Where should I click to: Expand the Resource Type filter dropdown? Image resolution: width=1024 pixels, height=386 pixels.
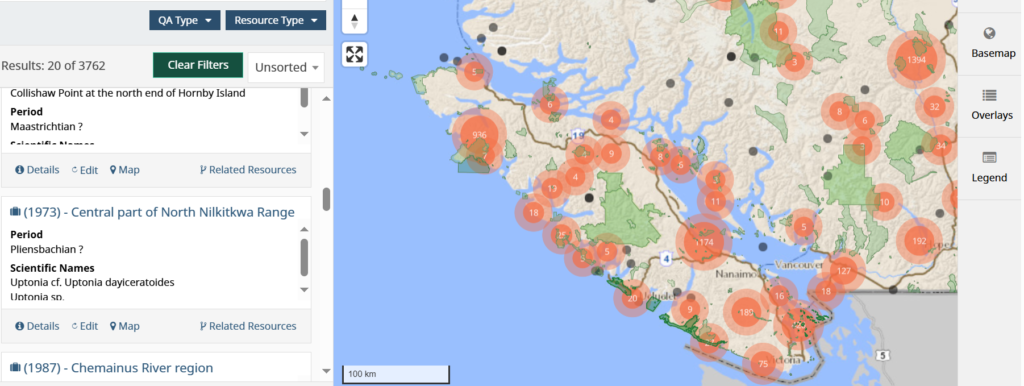pyautogui.click(x=276, y=20)
